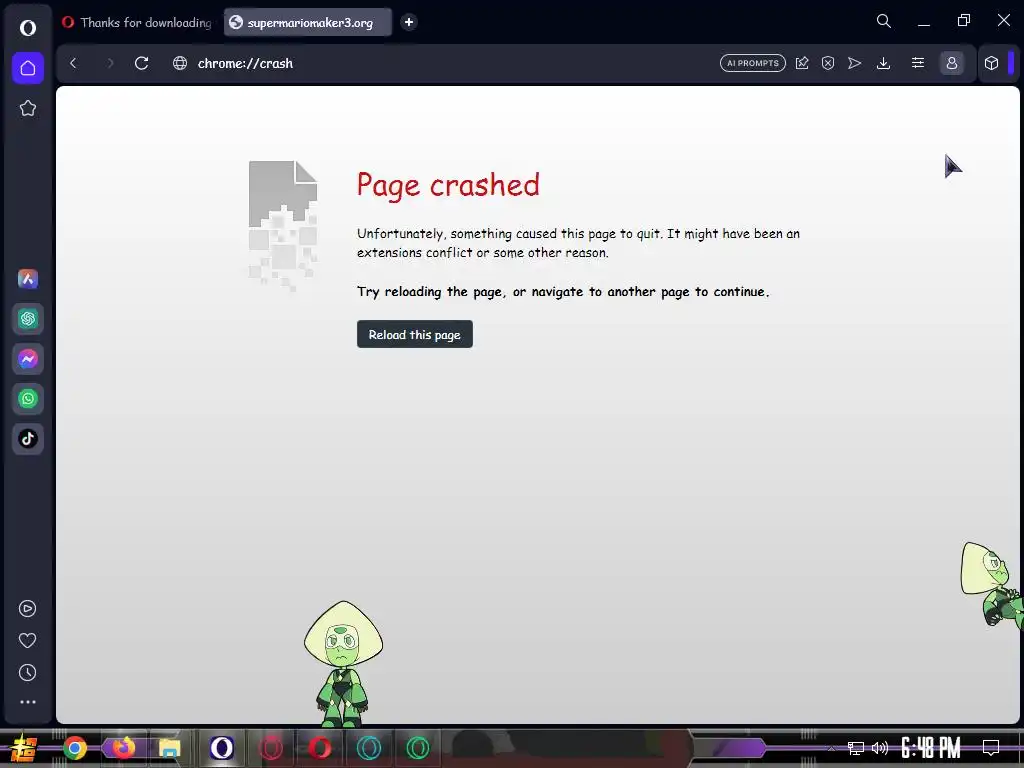Click 'Unfortunately, something caused this page' text

(578, 243)
